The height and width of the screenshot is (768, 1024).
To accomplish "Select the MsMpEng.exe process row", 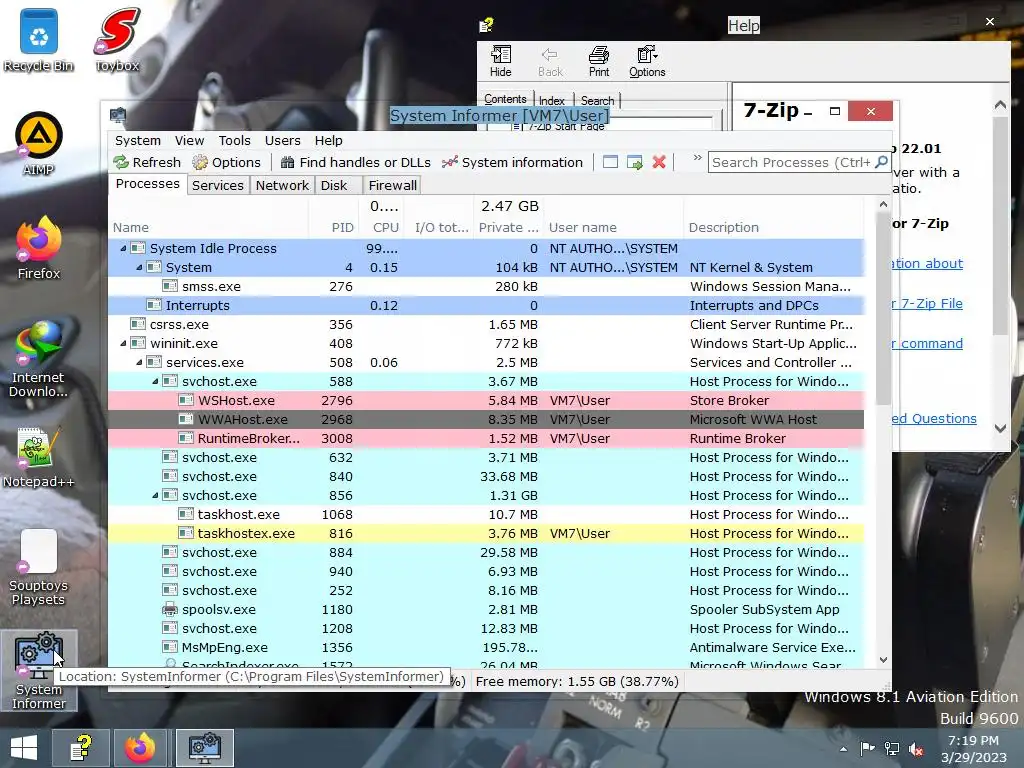I will 486,647.
